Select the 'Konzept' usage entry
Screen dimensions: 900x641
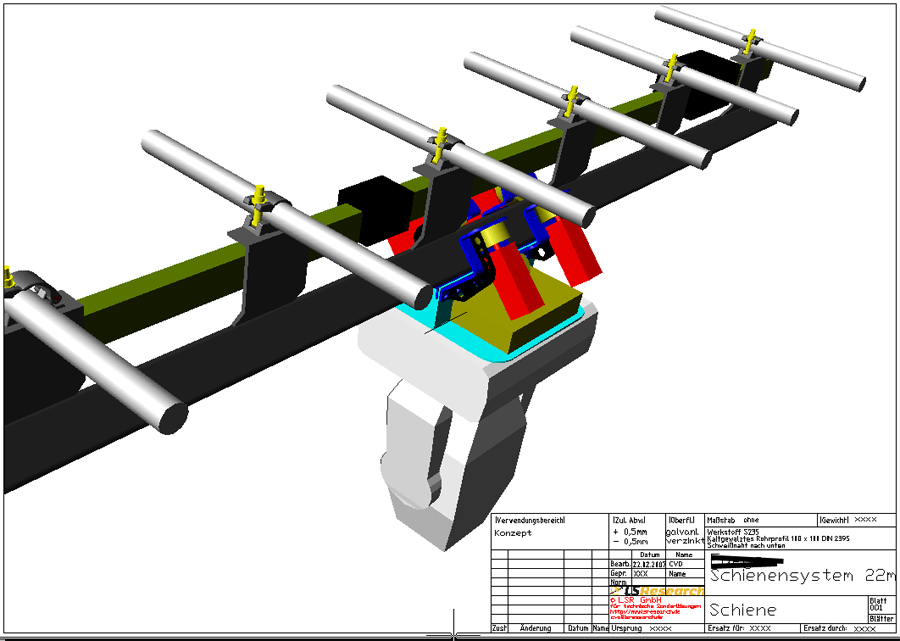pos(513,533)
